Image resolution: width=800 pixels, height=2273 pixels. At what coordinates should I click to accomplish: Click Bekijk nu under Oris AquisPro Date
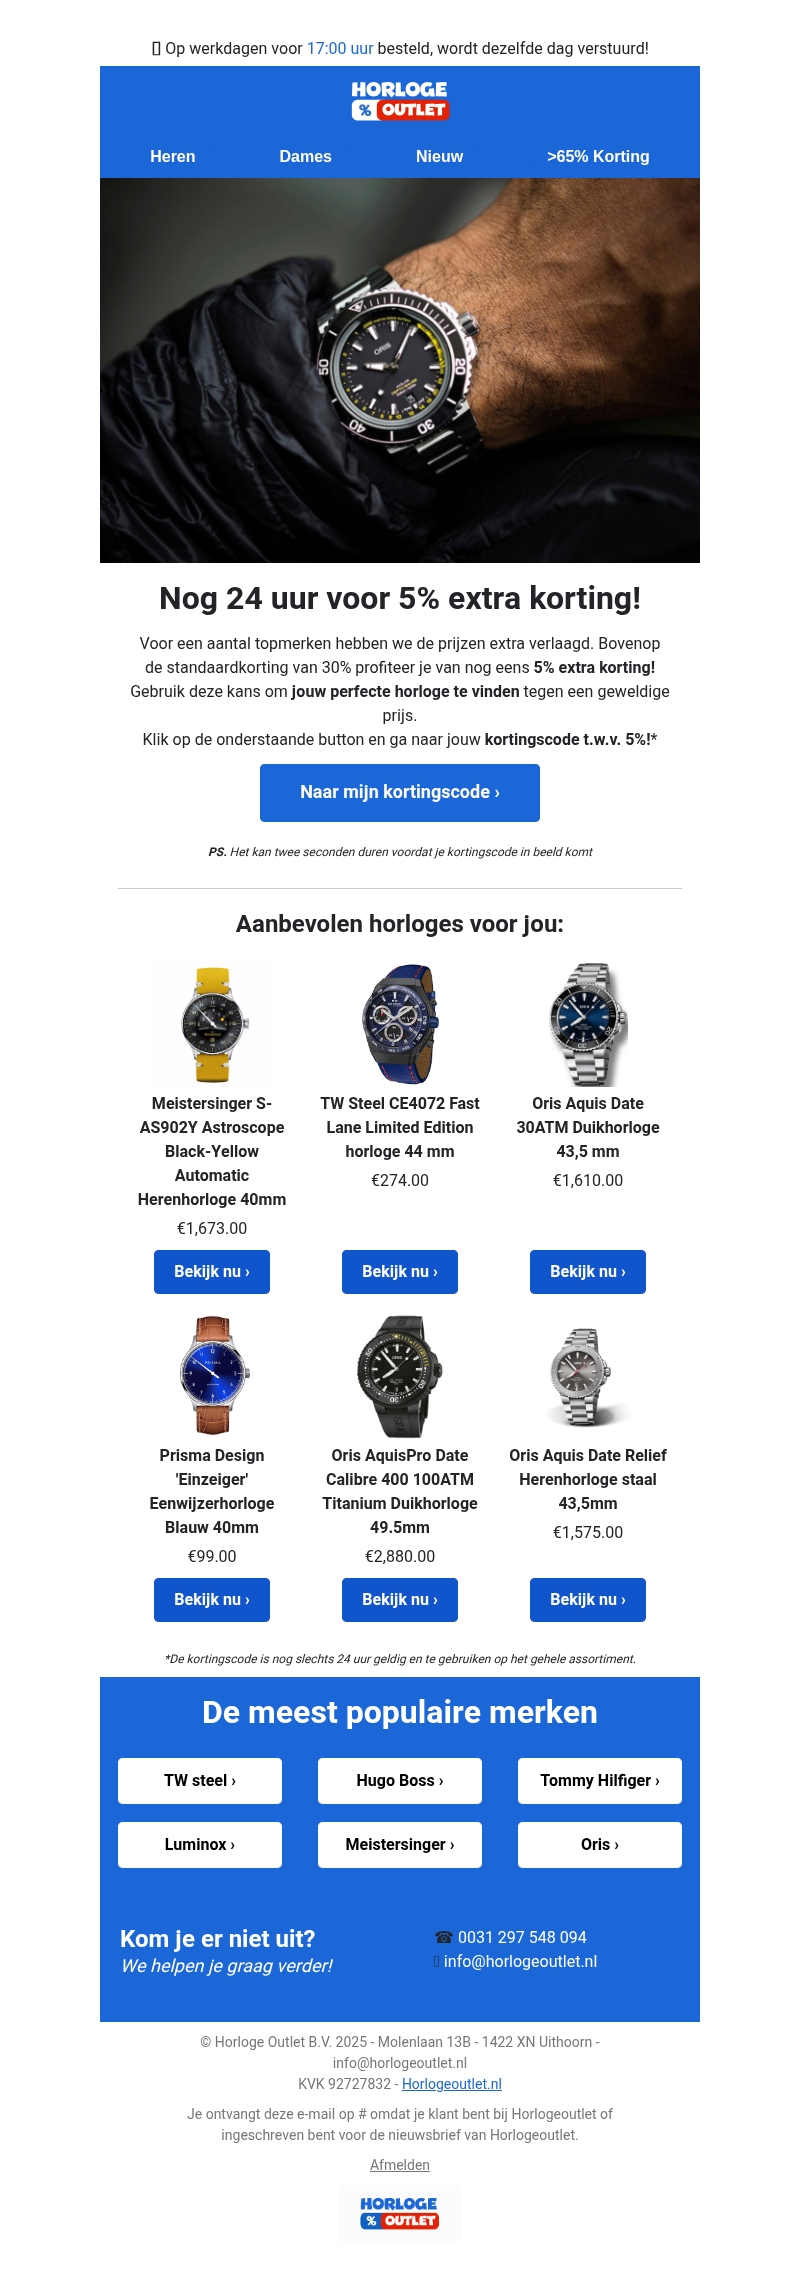(400, 1600)
